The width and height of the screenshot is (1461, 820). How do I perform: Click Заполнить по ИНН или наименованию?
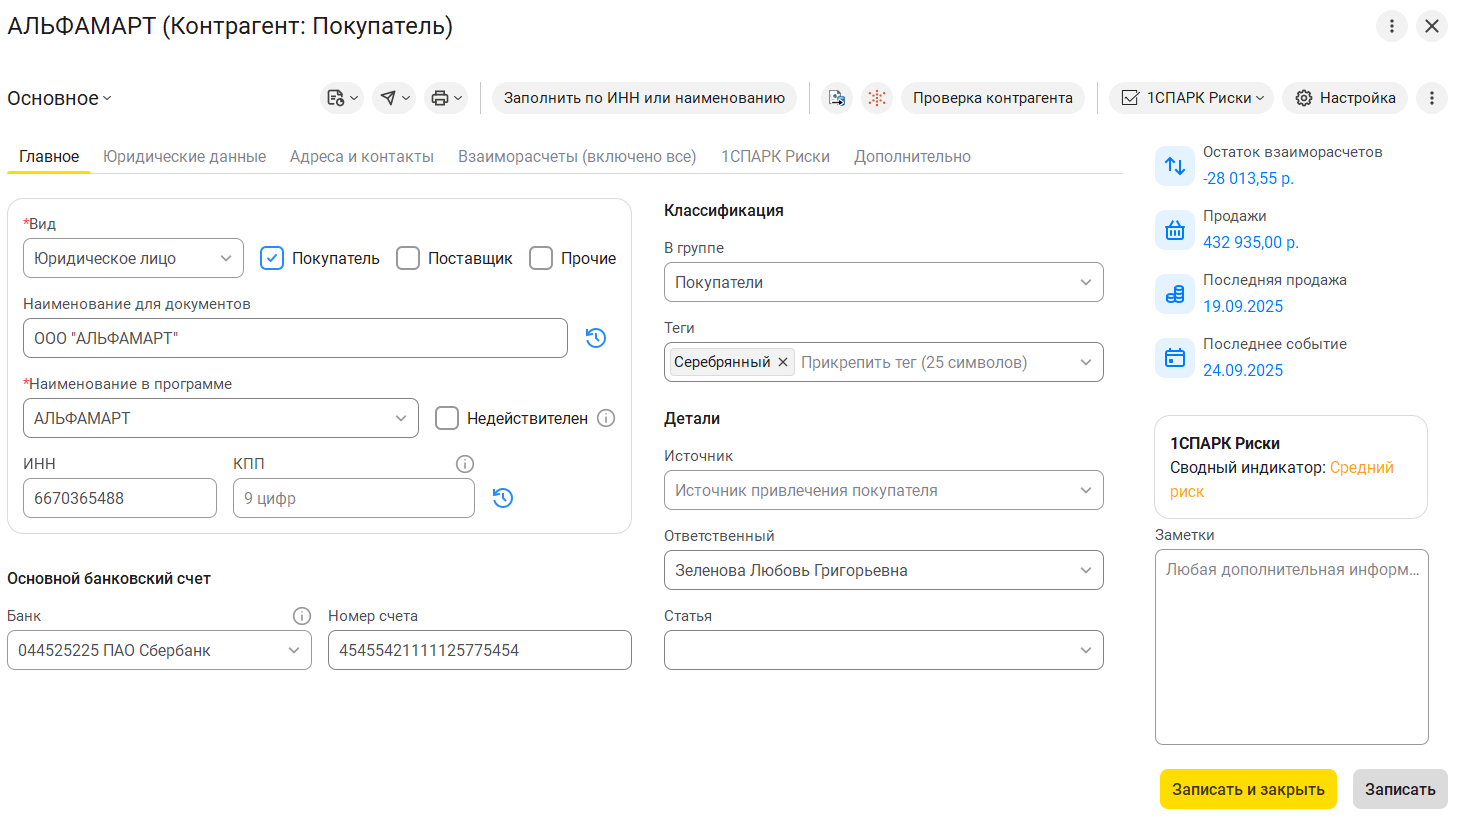644,98
